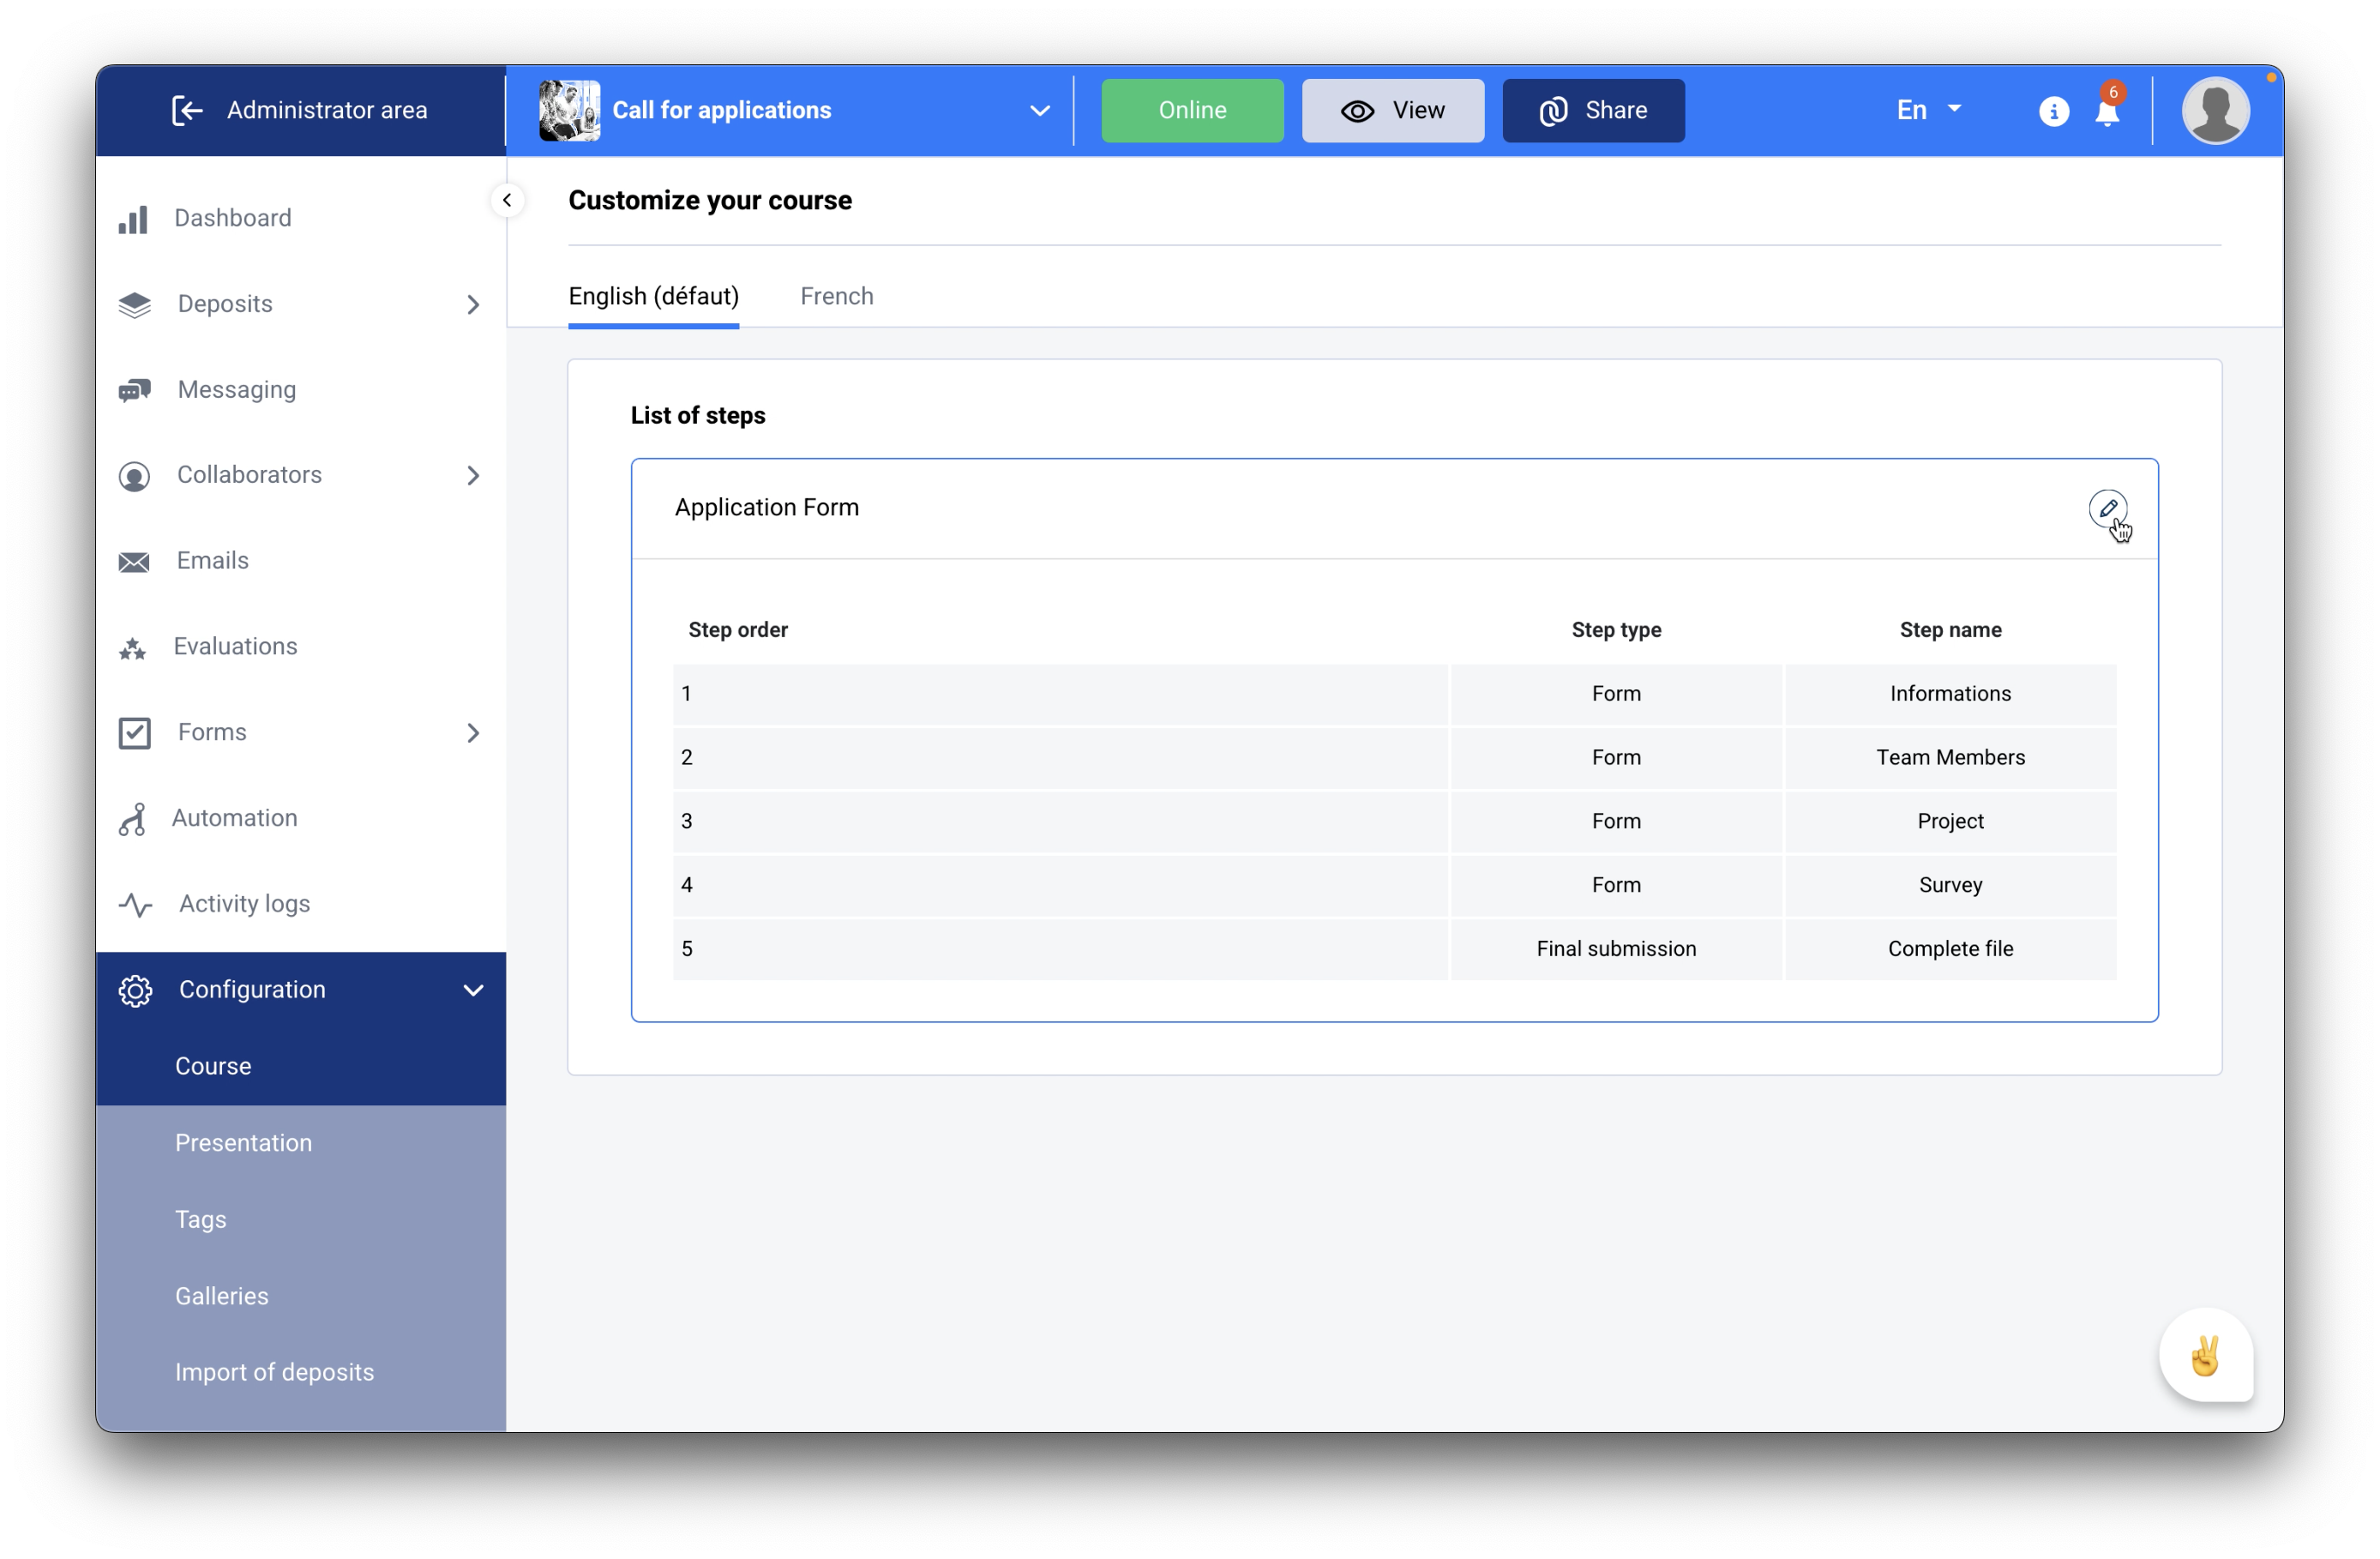Select the Team Members step name cell
2380x1559 pixels.
coord(1949,758)
